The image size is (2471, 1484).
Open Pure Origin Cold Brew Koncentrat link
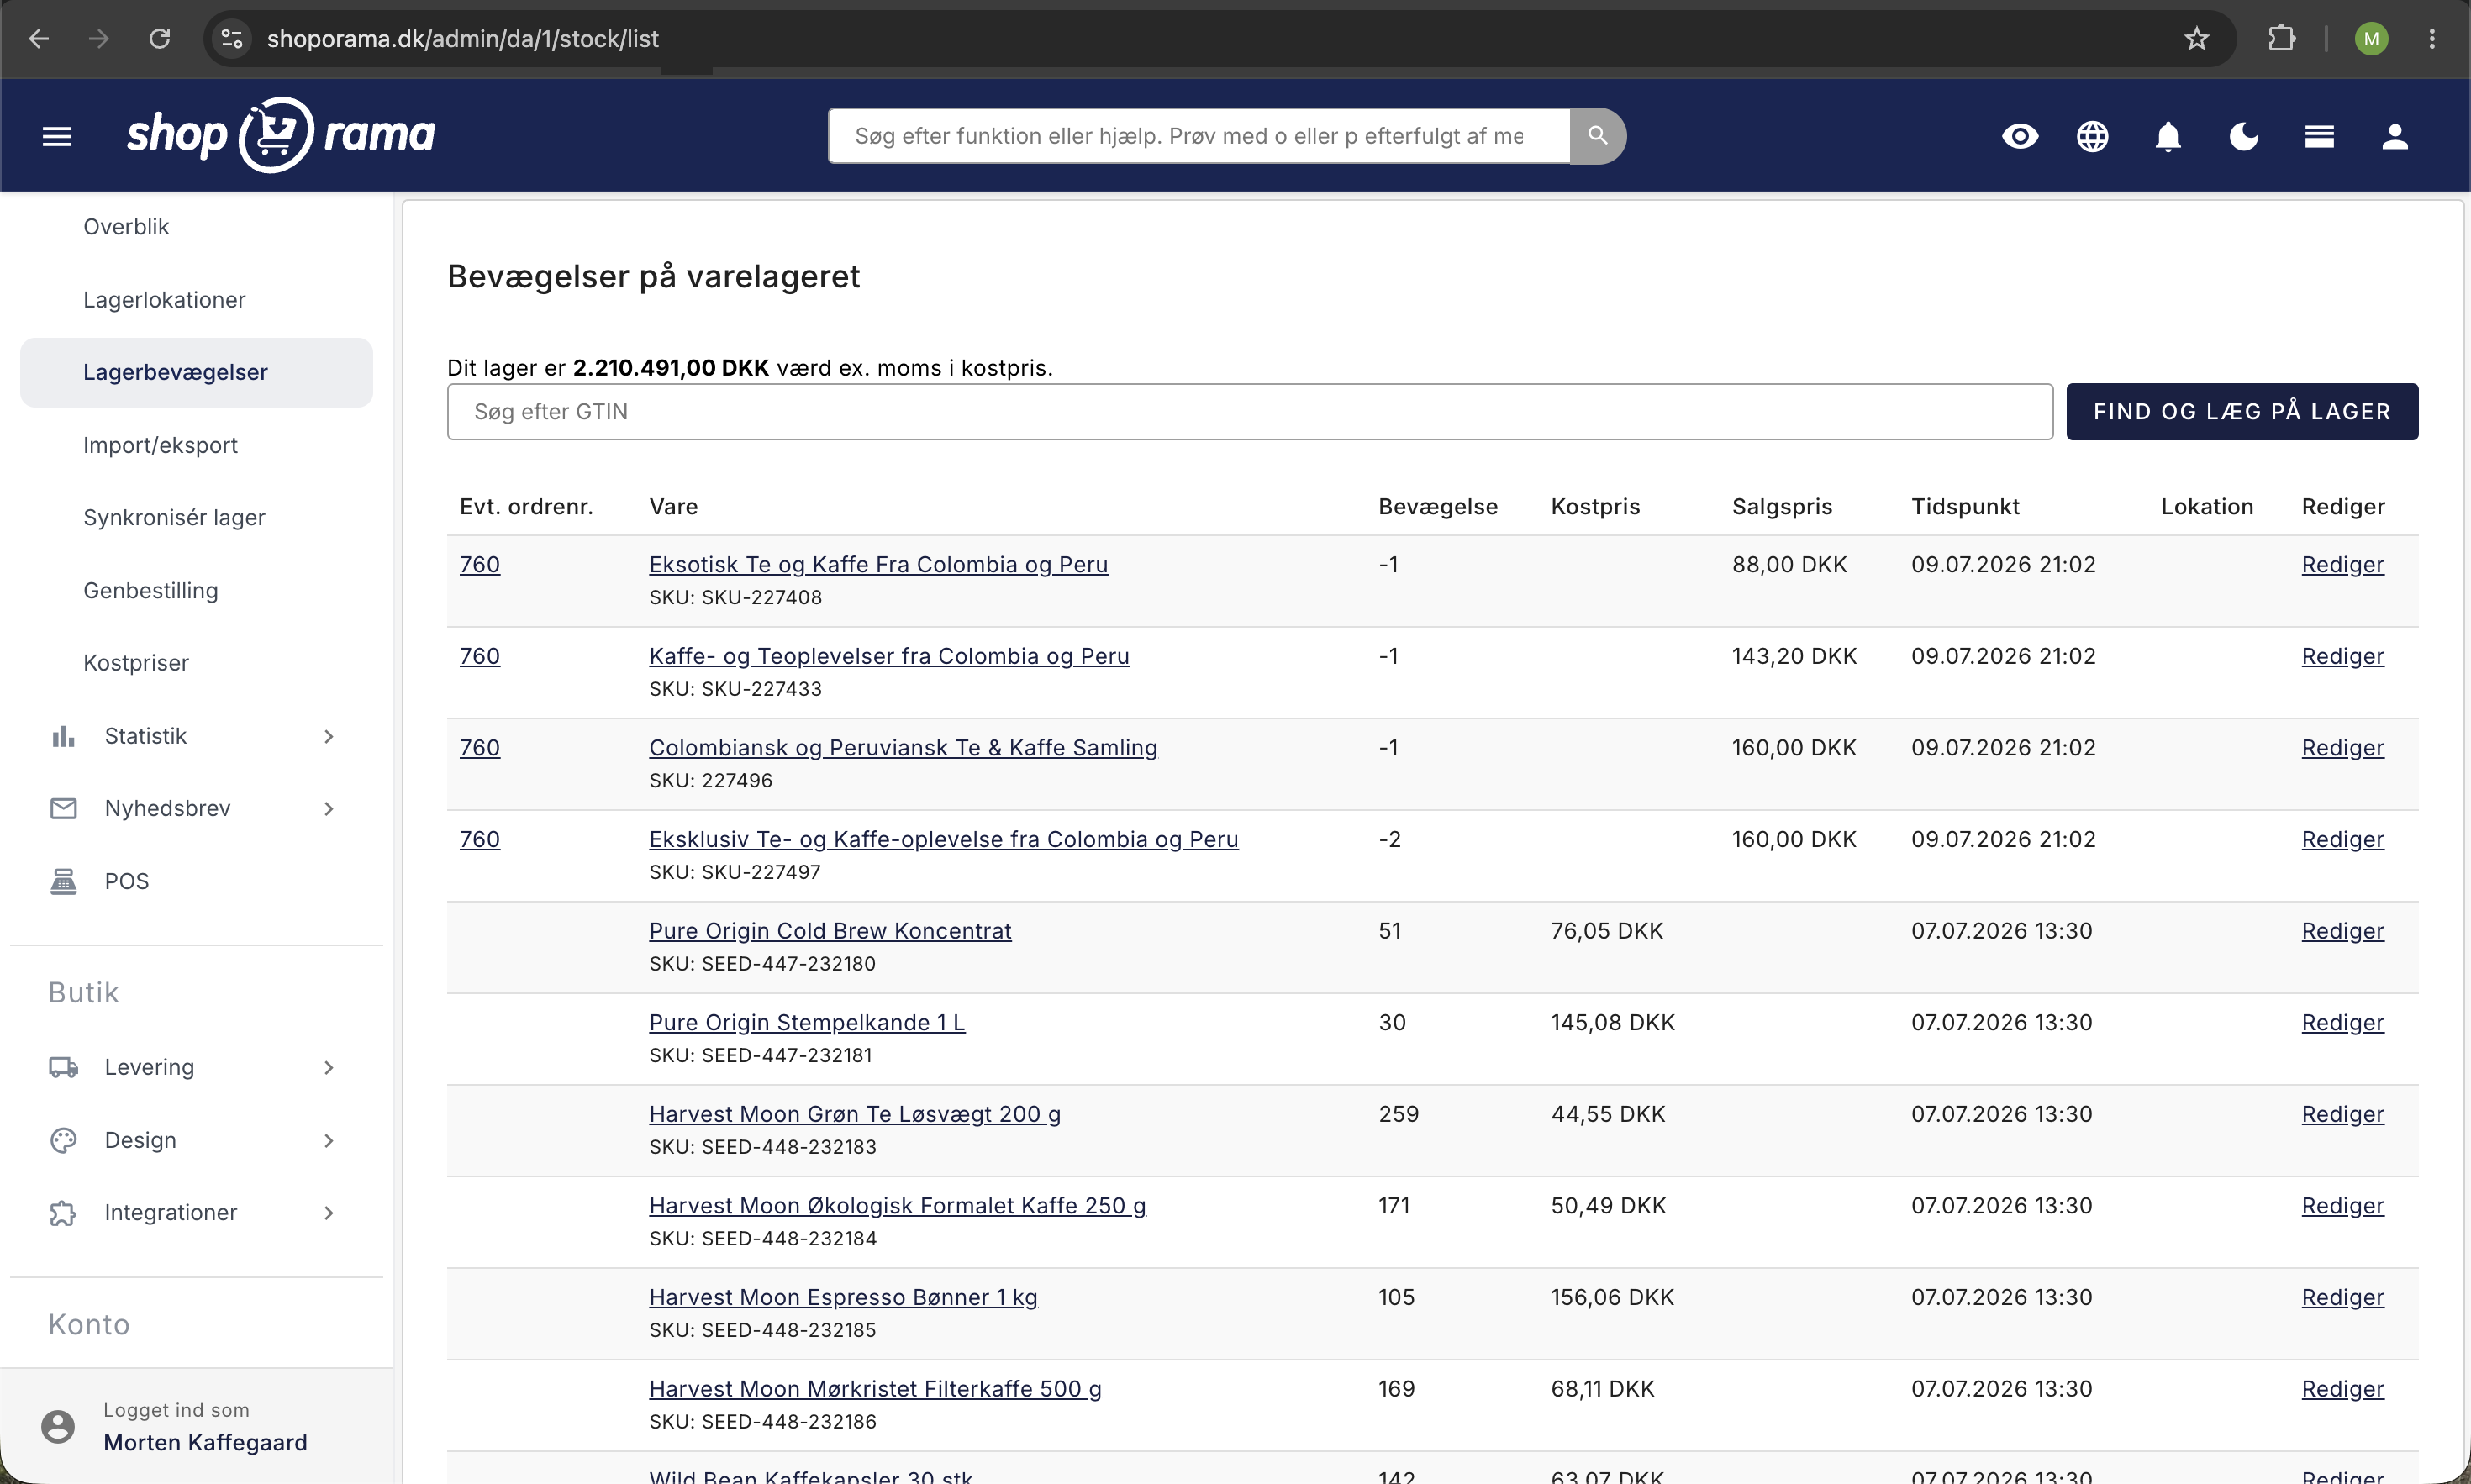click(829, 930)
